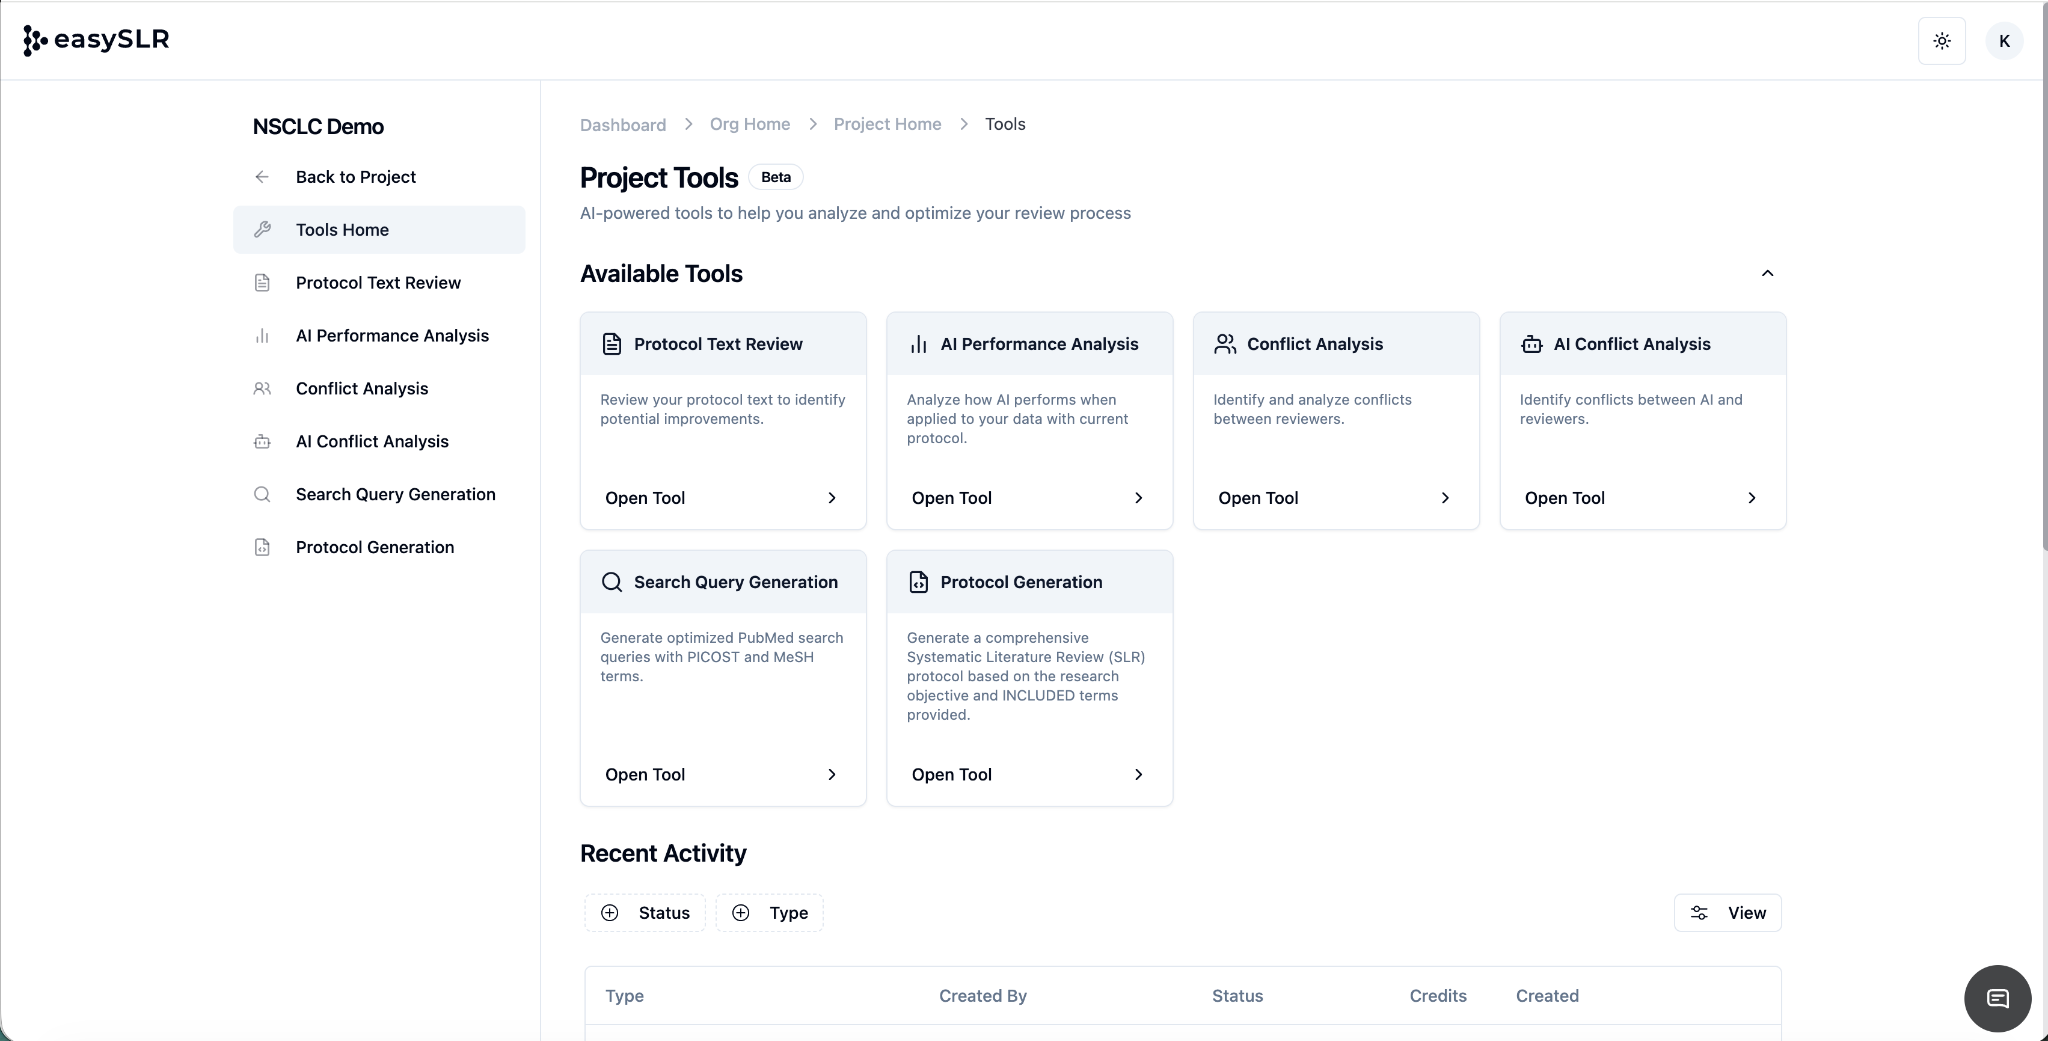Viewport: 2048px width, 1041px height.
Task: Open the Status filter dropdown
Action: [645, 913]
